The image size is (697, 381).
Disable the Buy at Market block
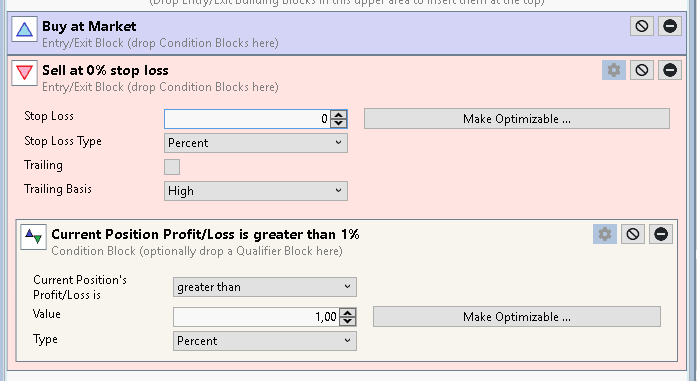(642, 26)
